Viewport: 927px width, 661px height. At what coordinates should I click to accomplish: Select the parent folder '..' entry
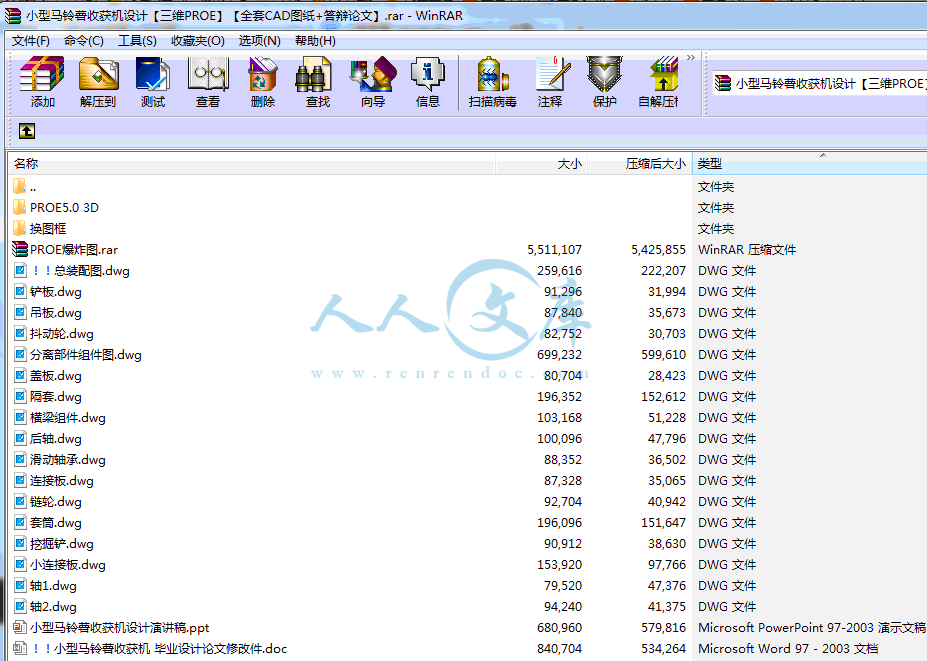pyautogui.click(x=24, y=187)
